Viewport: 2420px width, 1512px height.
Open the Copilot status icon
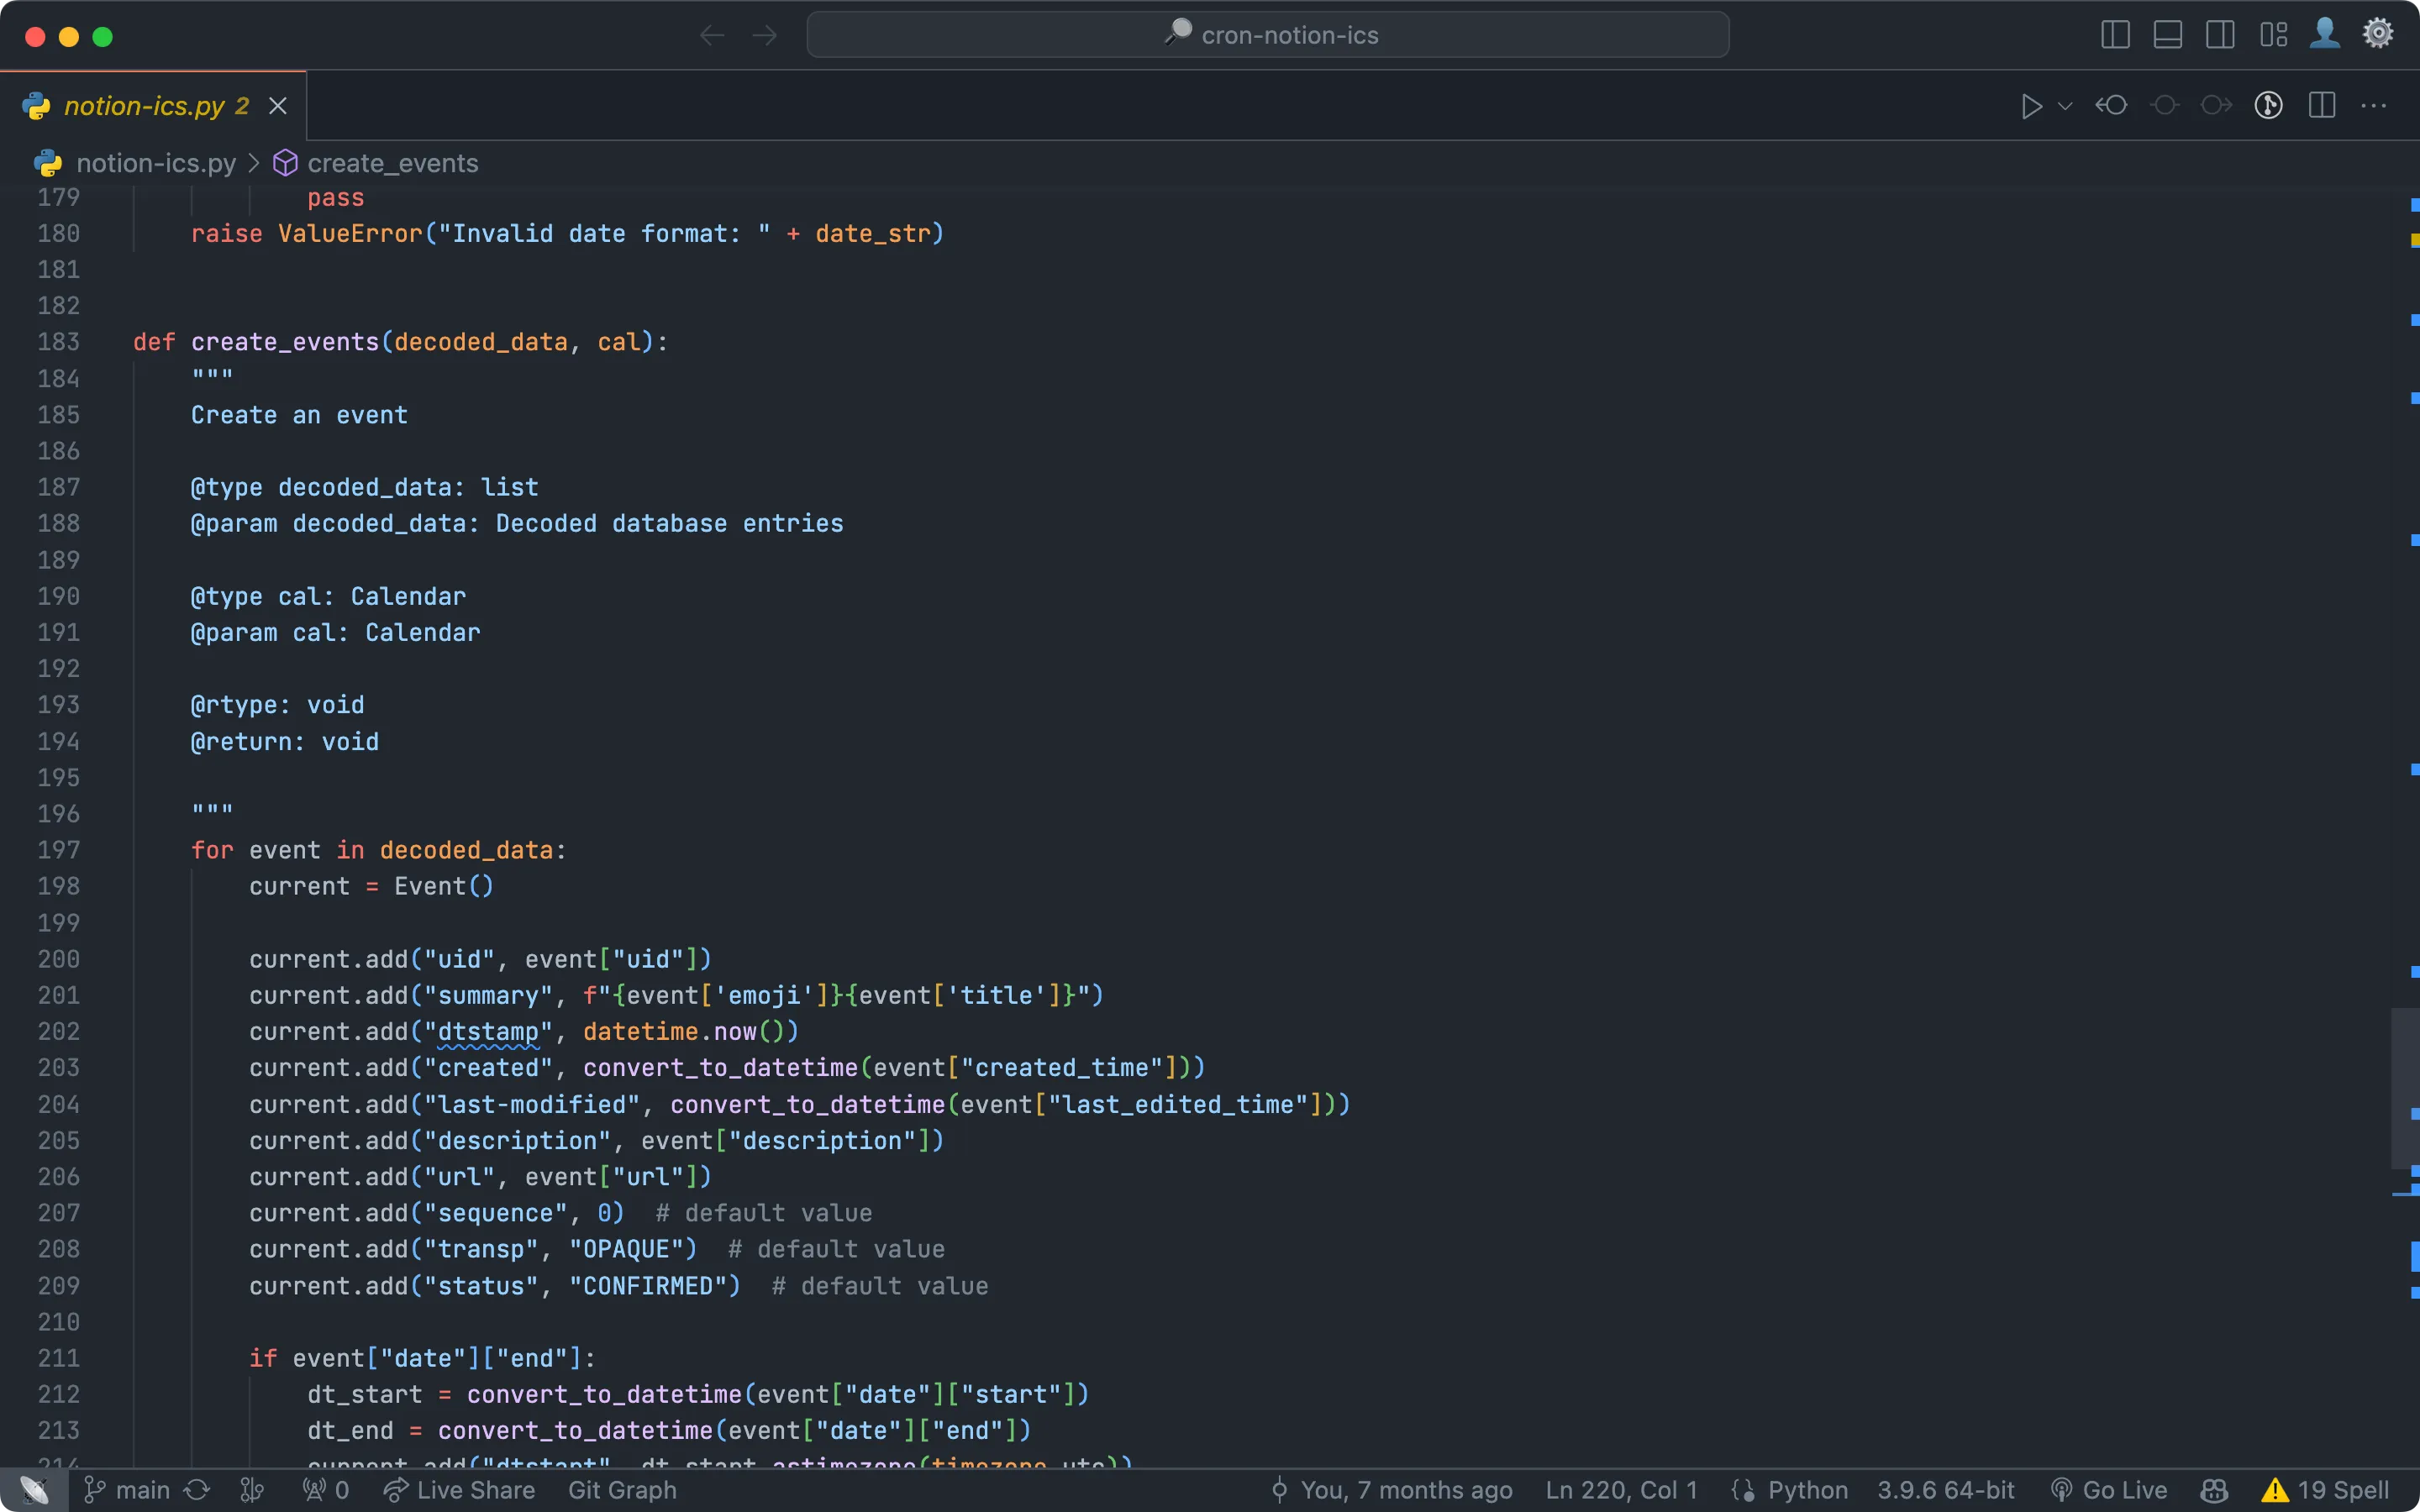[x=2214, y=1490]
